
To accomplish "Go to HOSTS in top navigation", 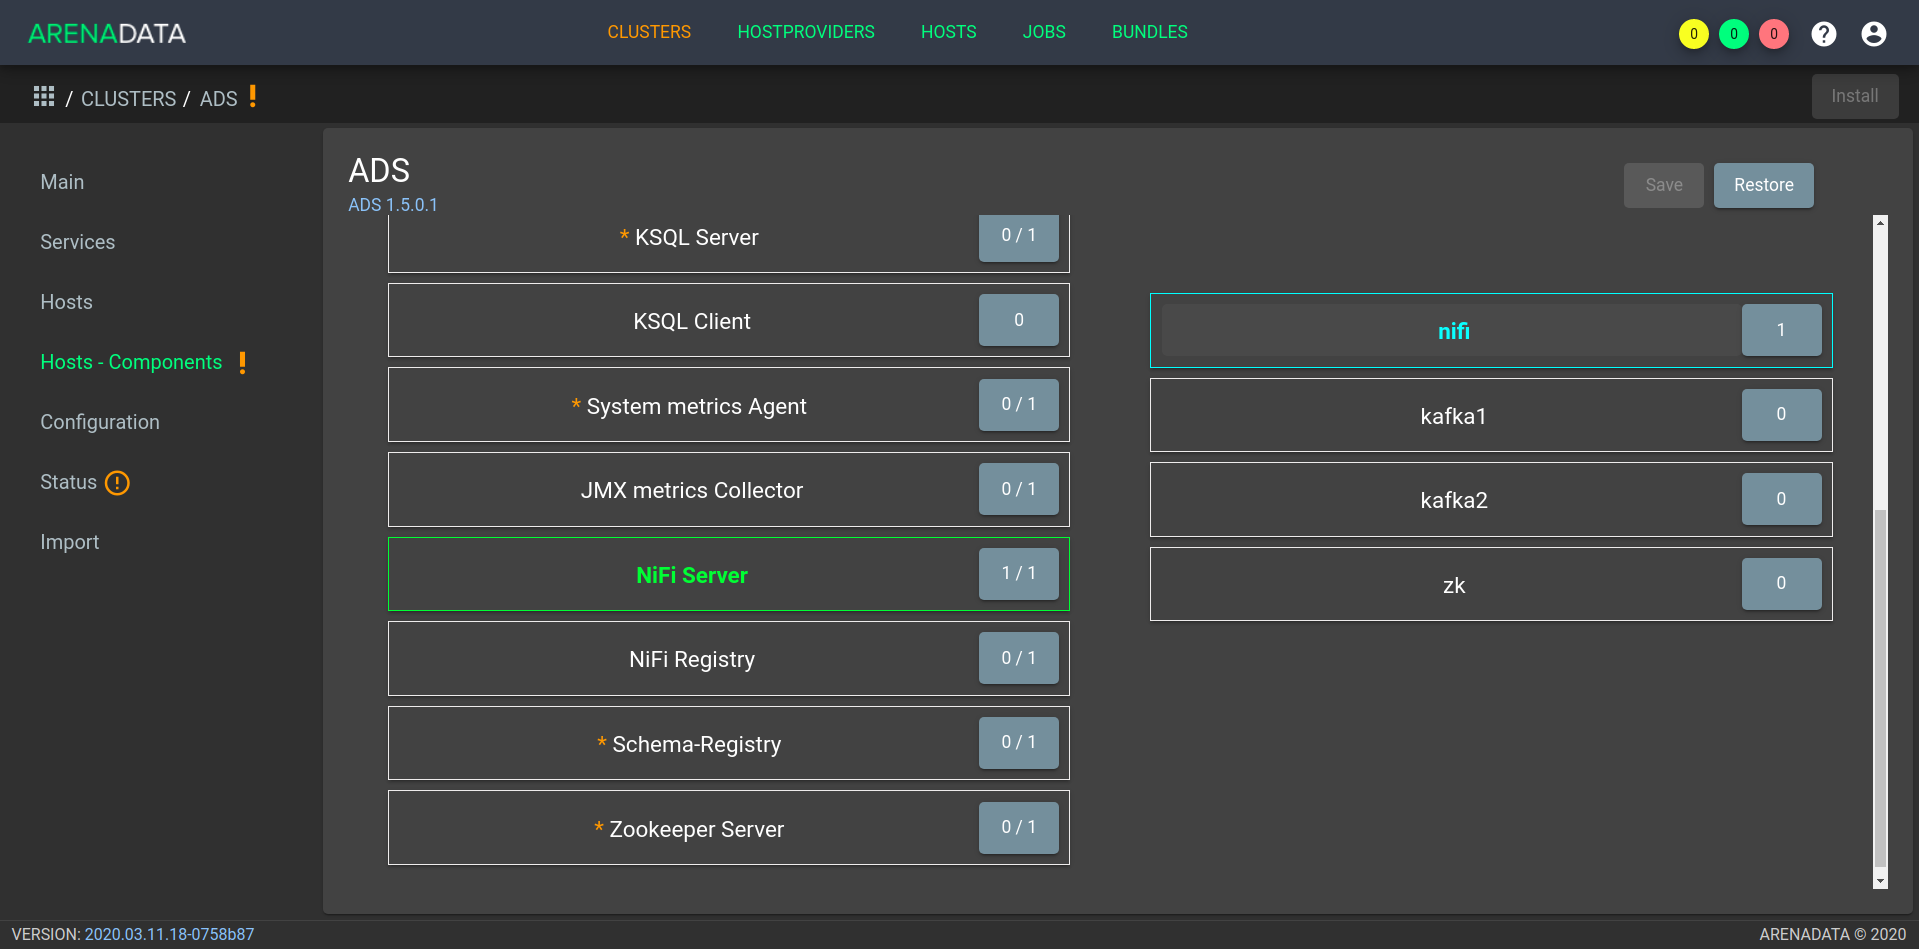I will [x=949, y=32].
